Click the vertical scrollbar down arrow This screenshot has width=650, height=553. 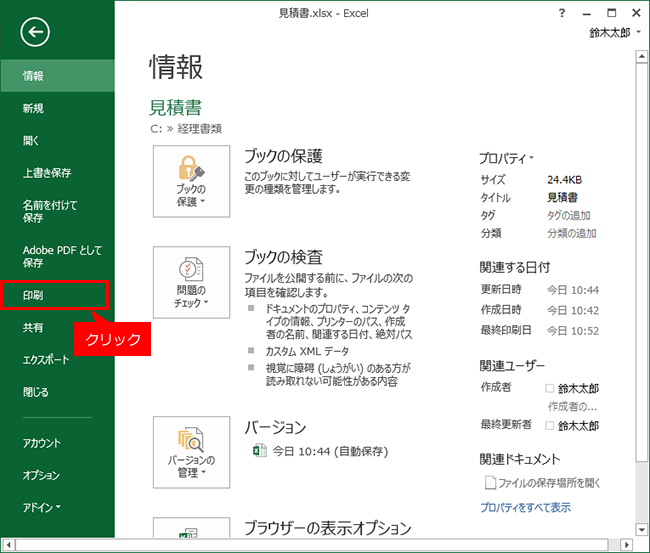(642, 530)
